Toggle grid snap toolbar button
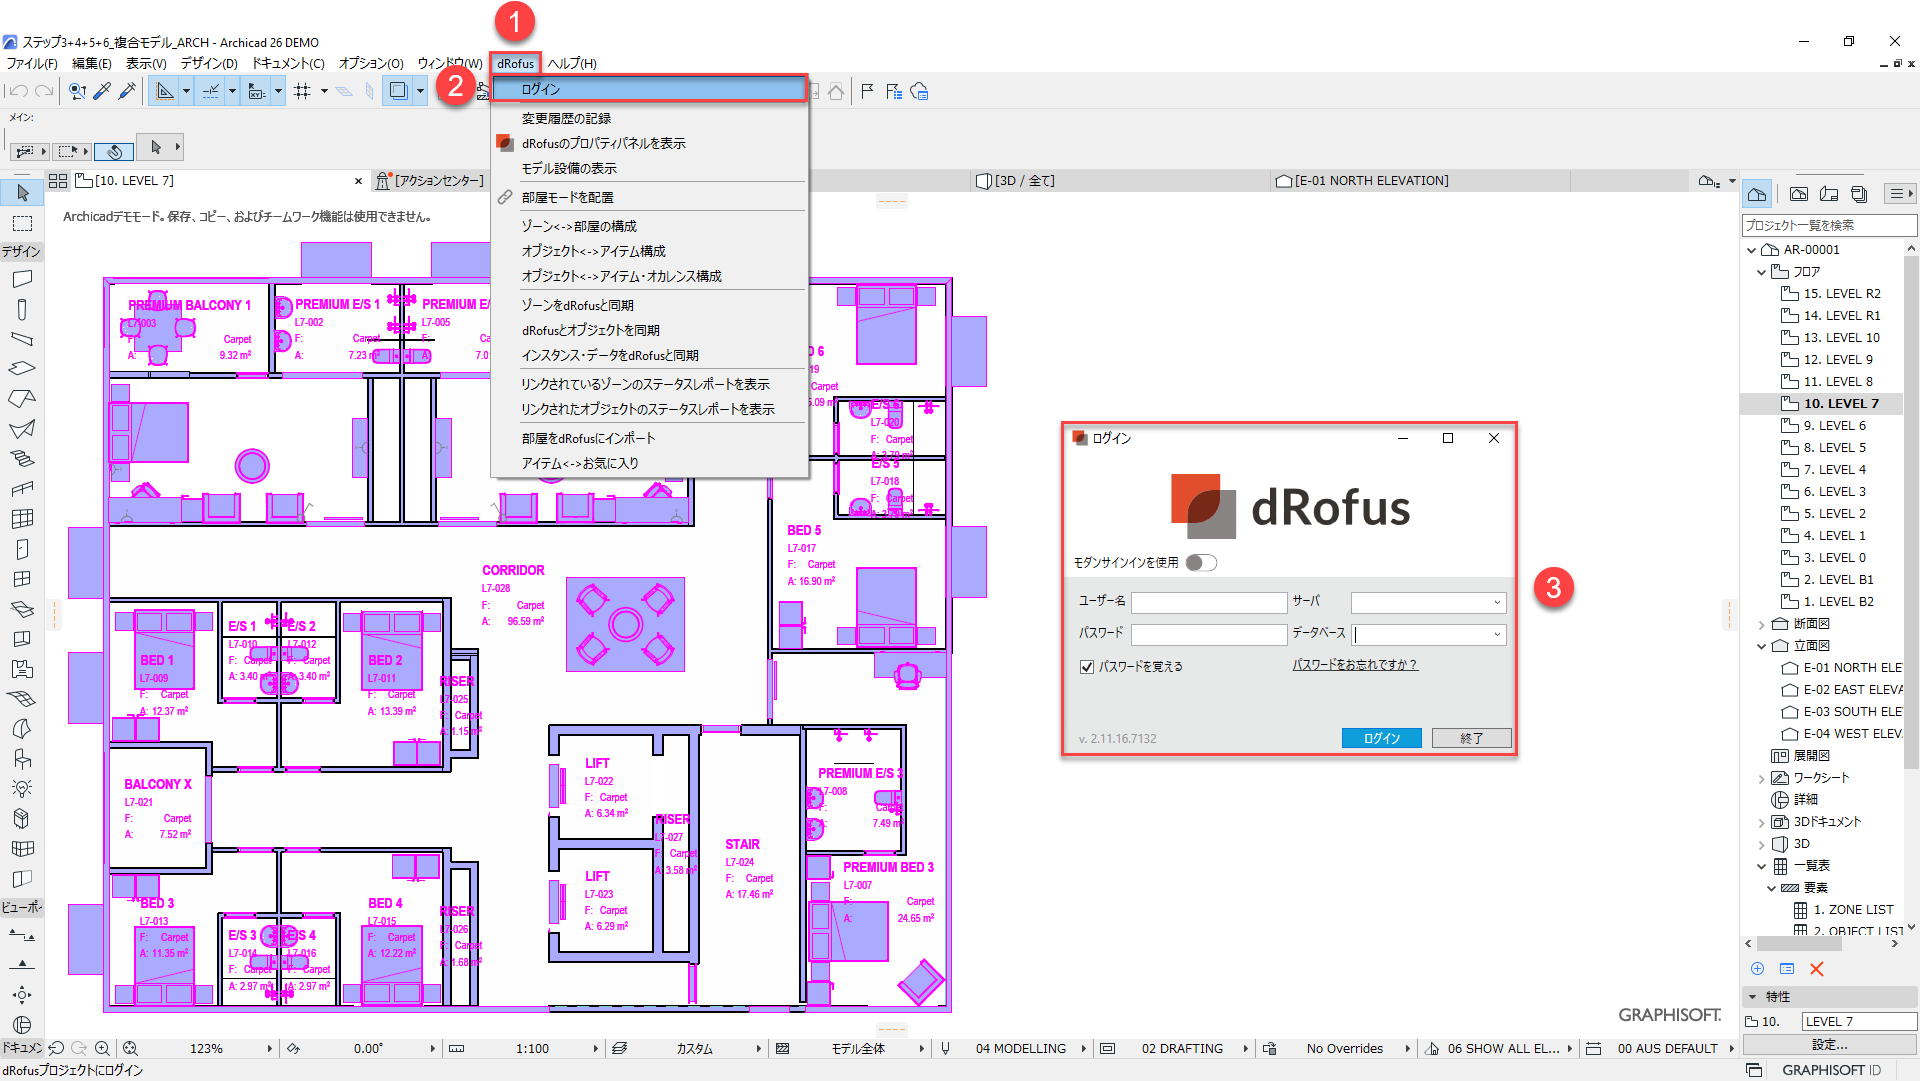 point(302,92)
